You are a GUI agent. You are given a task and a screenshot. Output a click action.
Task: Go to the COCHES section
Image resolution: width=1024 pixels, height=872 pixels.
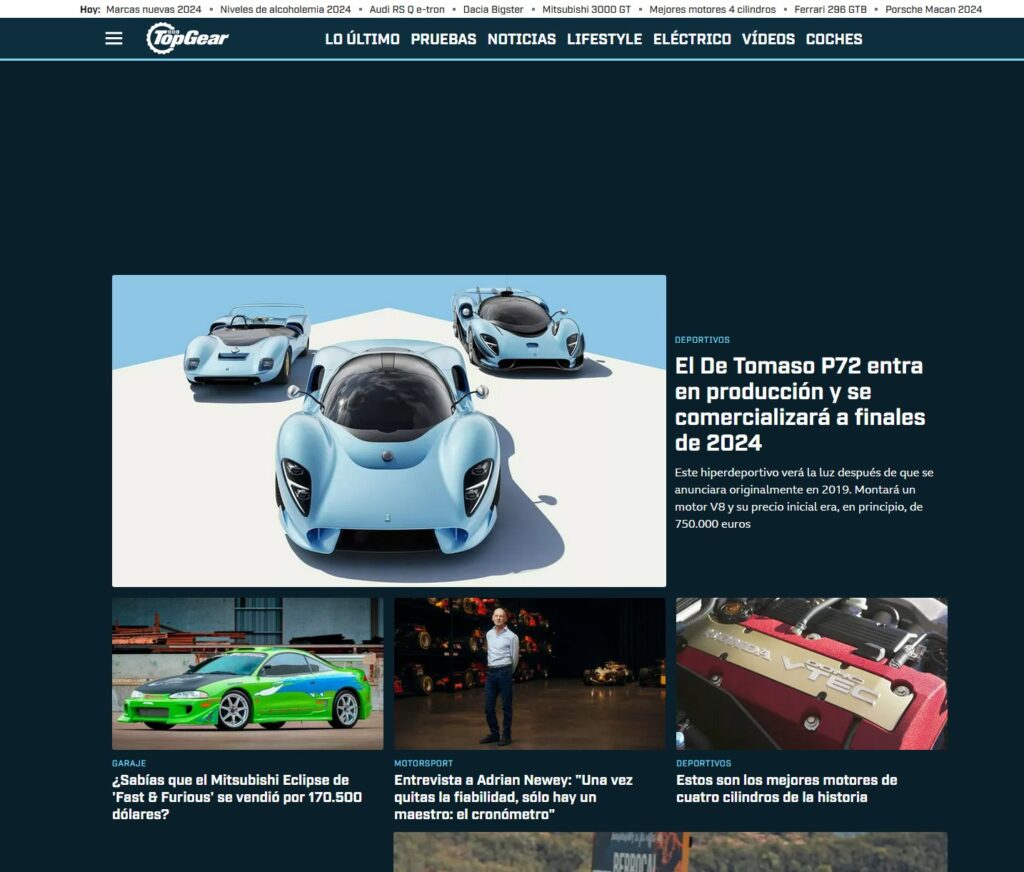834,39
